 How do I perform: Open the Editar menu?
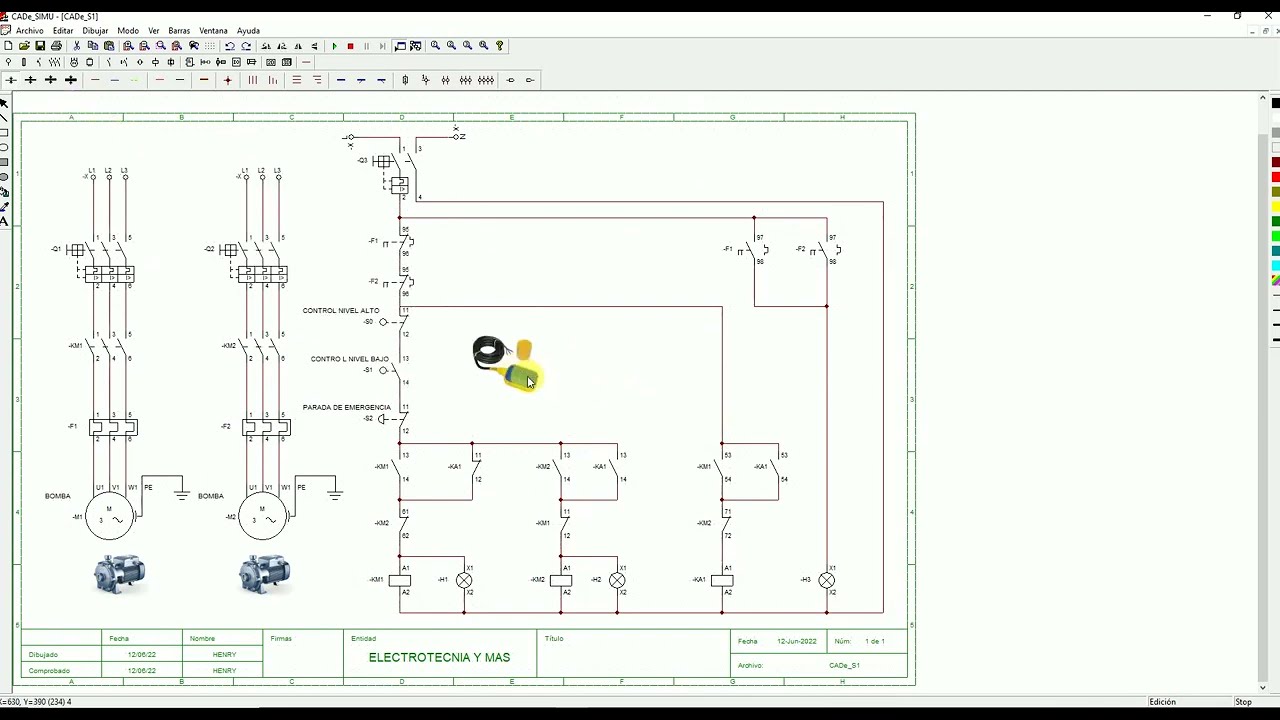[x=63, y=31]
